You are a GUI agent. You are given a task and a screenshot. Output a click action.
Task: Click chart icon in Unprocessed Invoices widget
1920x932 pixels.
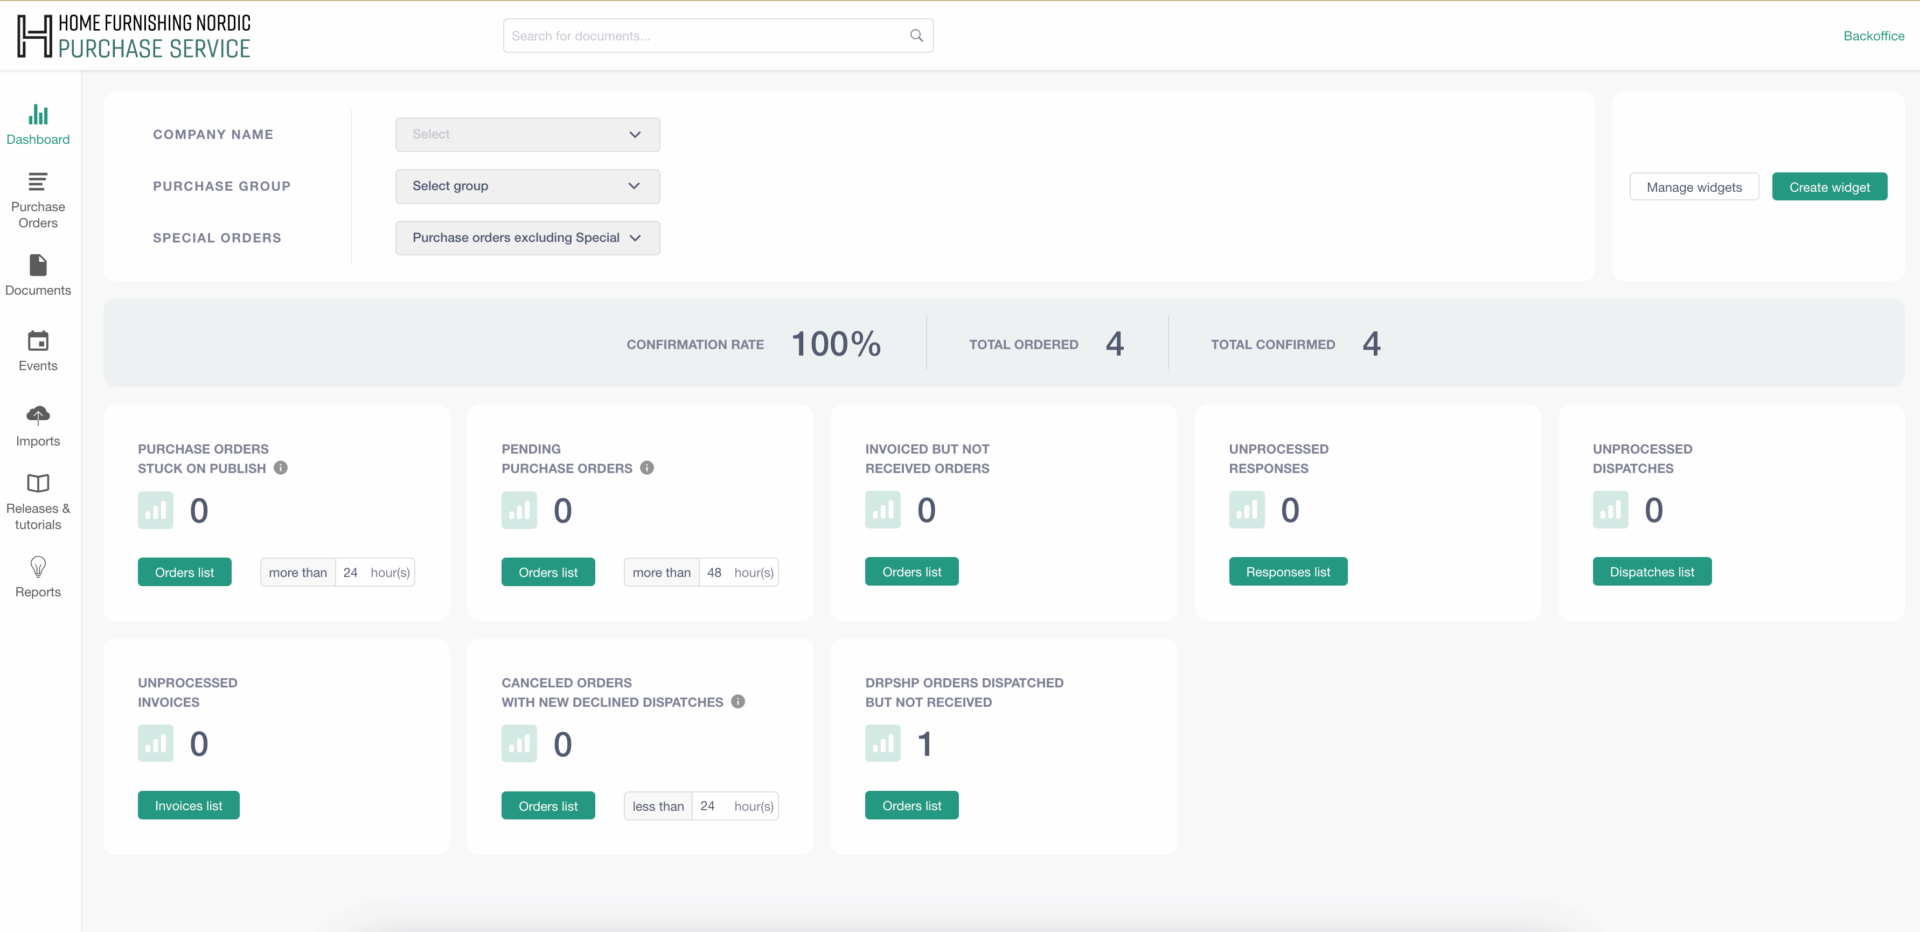point(156,744)
